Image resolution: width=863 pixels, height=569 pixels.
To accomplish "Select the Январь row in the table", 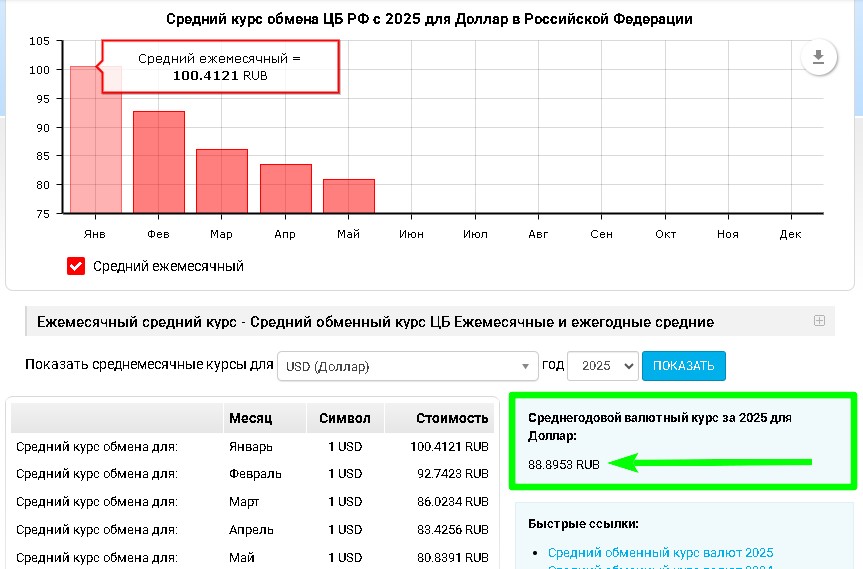I will (250, 446).
